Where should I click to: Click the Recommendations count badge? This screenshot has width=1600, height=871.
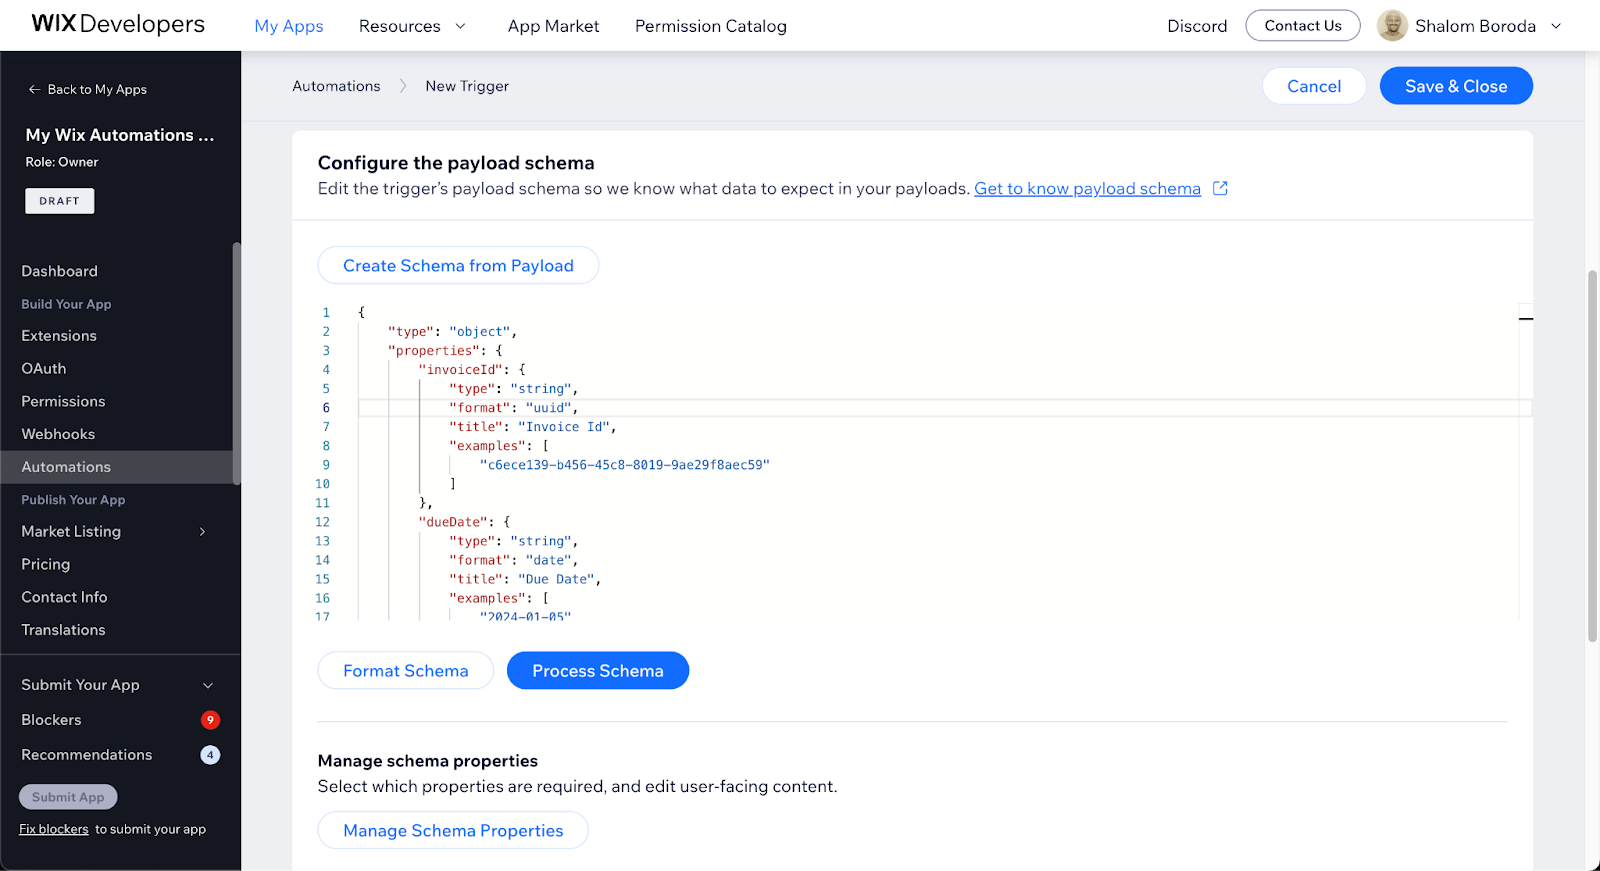(210, 755)
